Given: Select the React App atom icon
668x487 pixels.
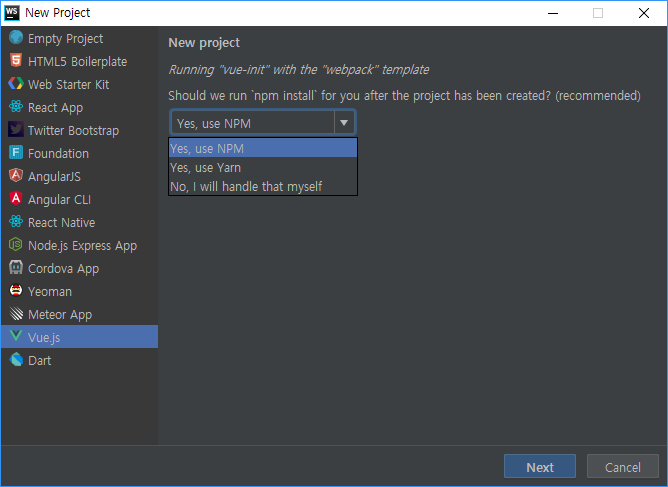Looking at the screenshot, I should point(16,107).
